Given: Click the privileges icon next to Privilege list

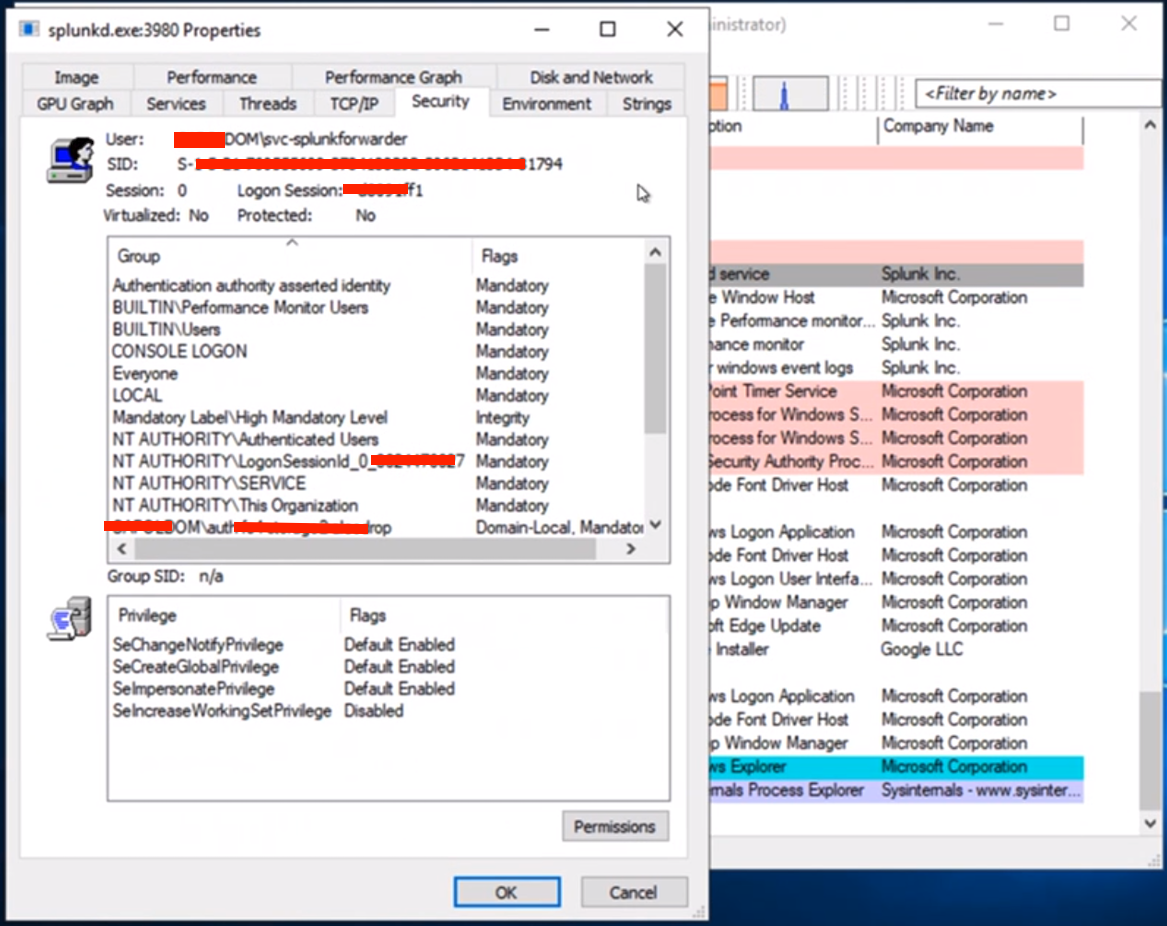Looking at the screenshot, I should pos(69,620).
